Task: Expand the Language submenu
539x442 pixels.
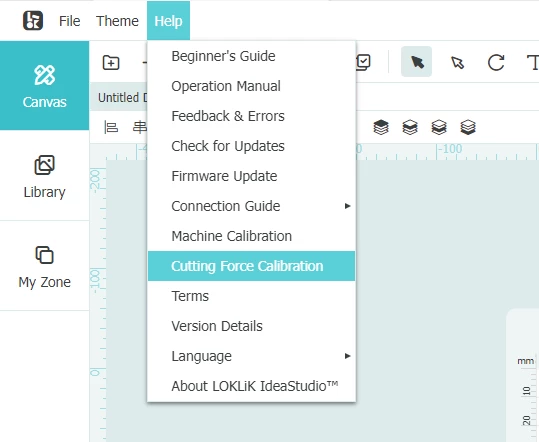Action: coord(251,356)
